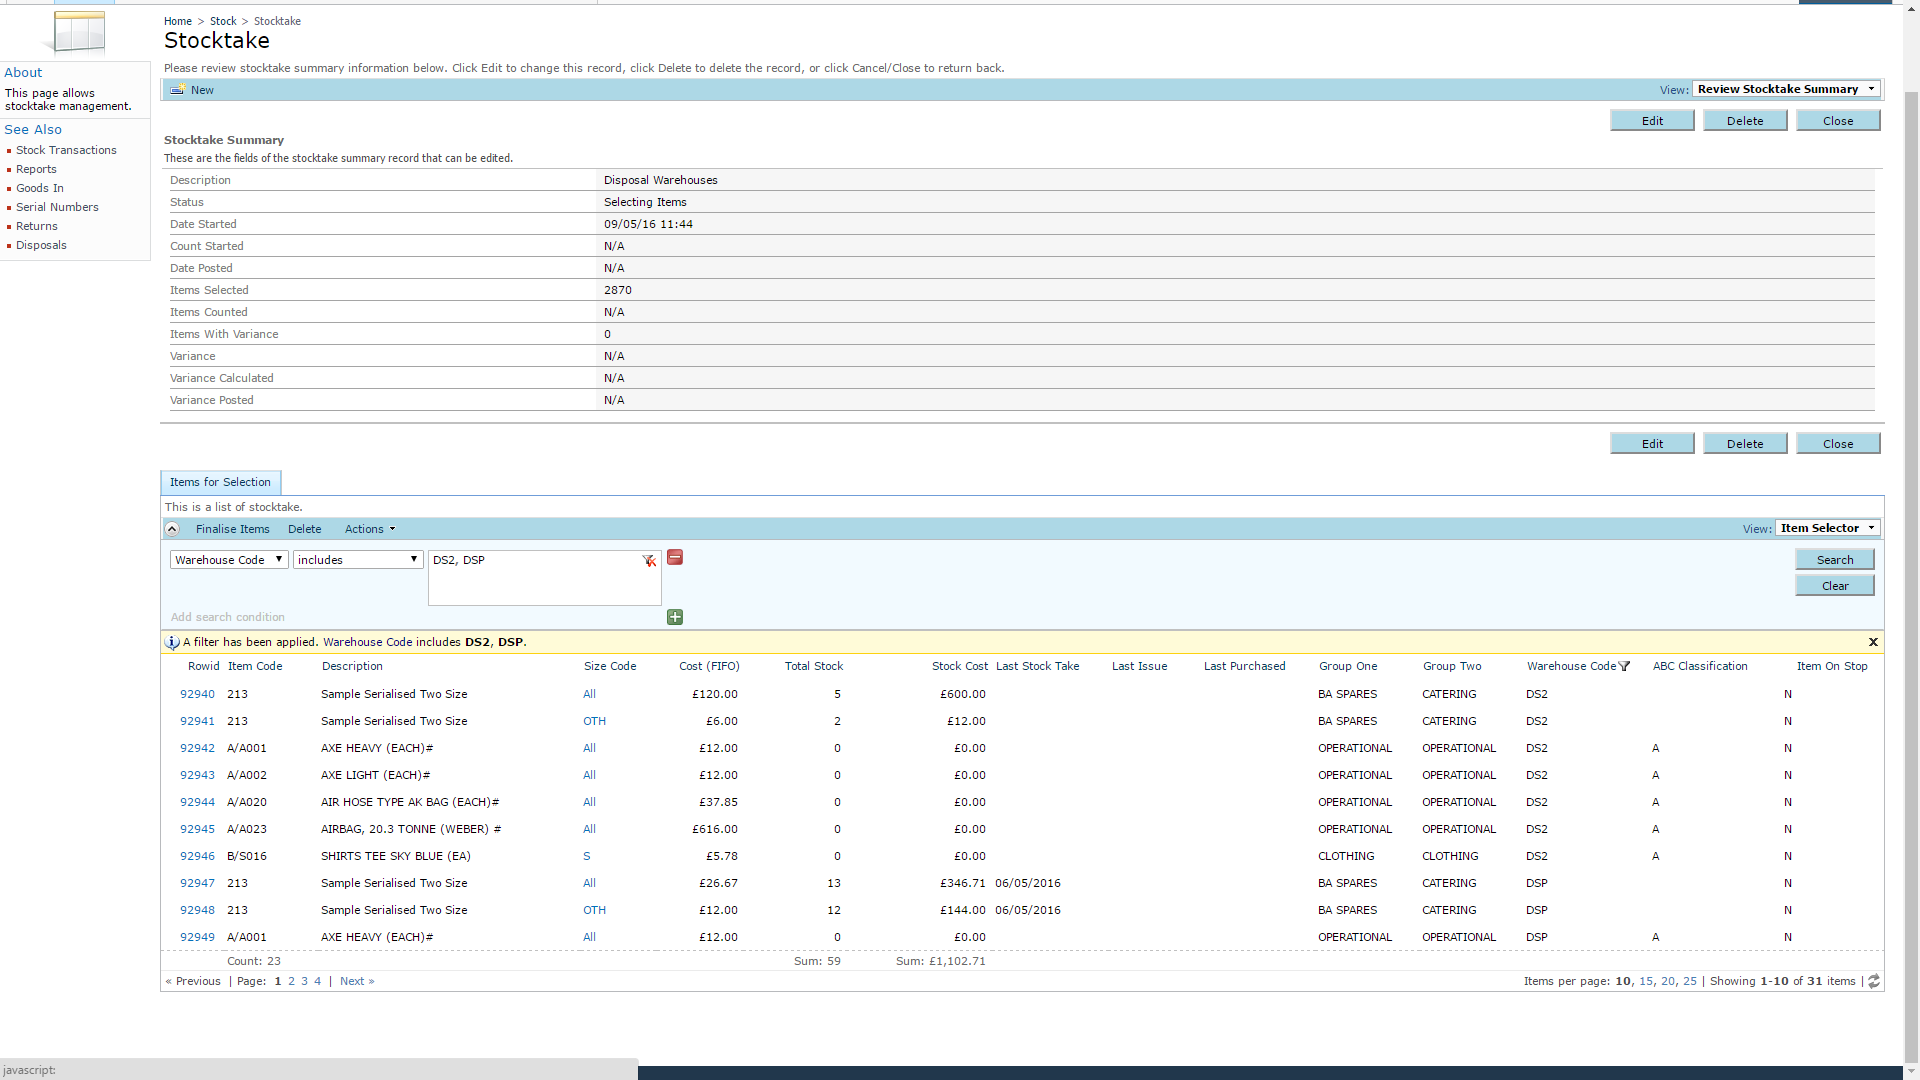
Task: Click the refresh list icon
Action: click(1874, 981)
